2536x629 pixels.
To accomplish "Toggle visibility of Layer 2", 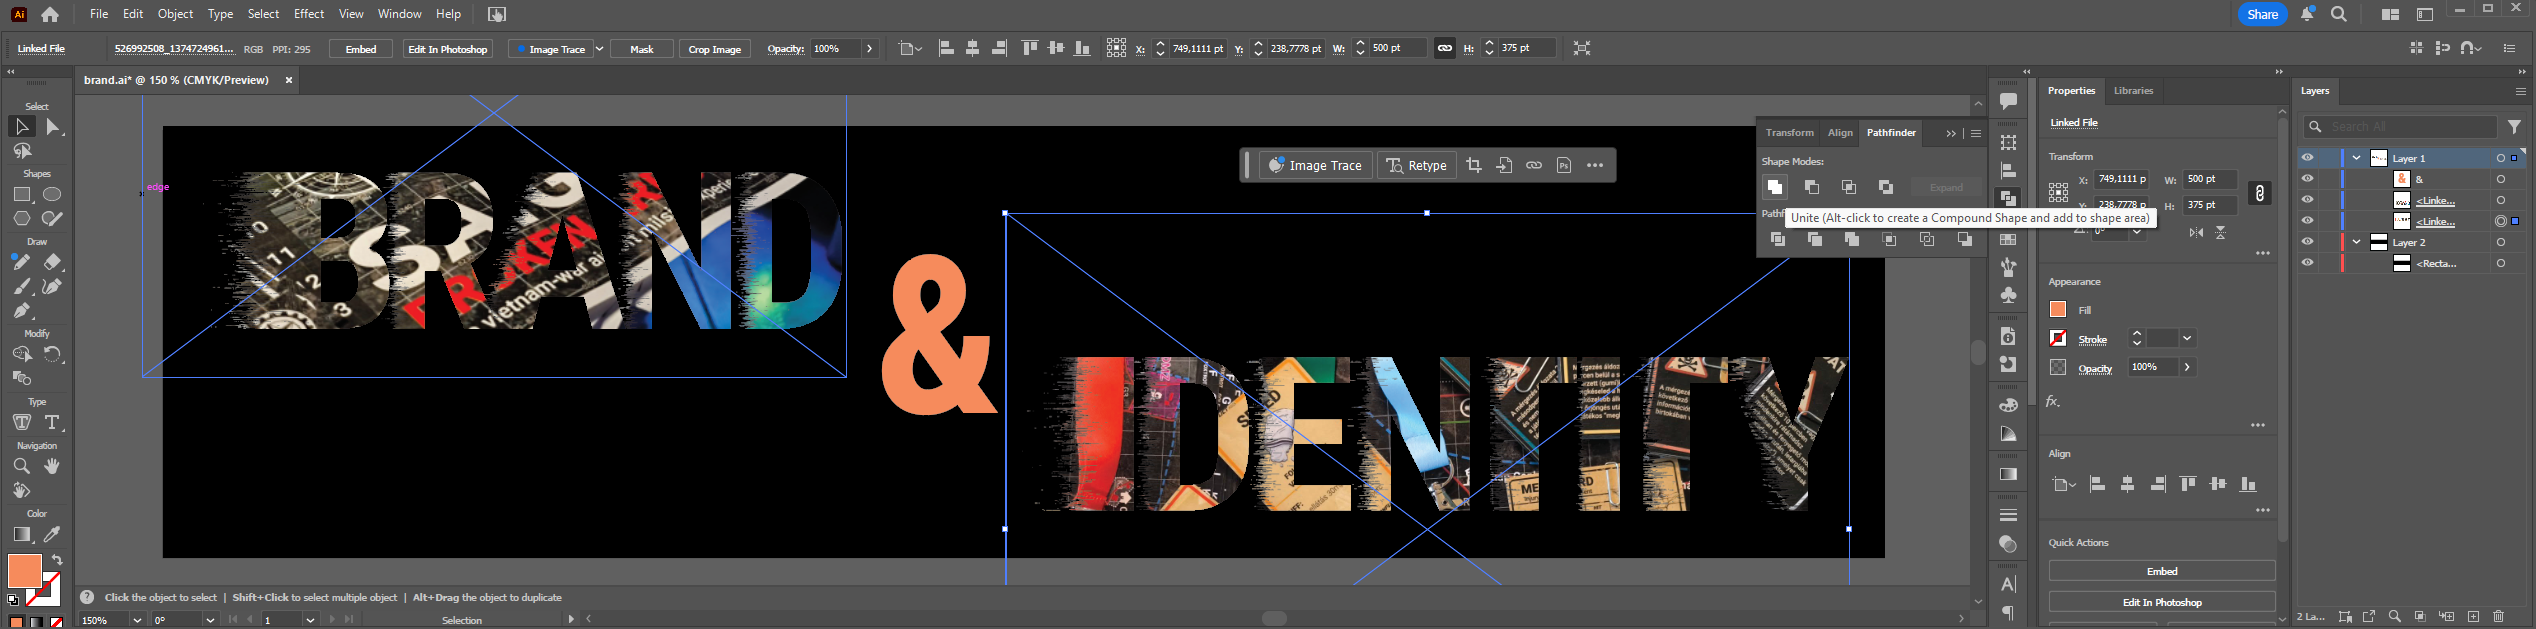I will [x=2307, y=242].
